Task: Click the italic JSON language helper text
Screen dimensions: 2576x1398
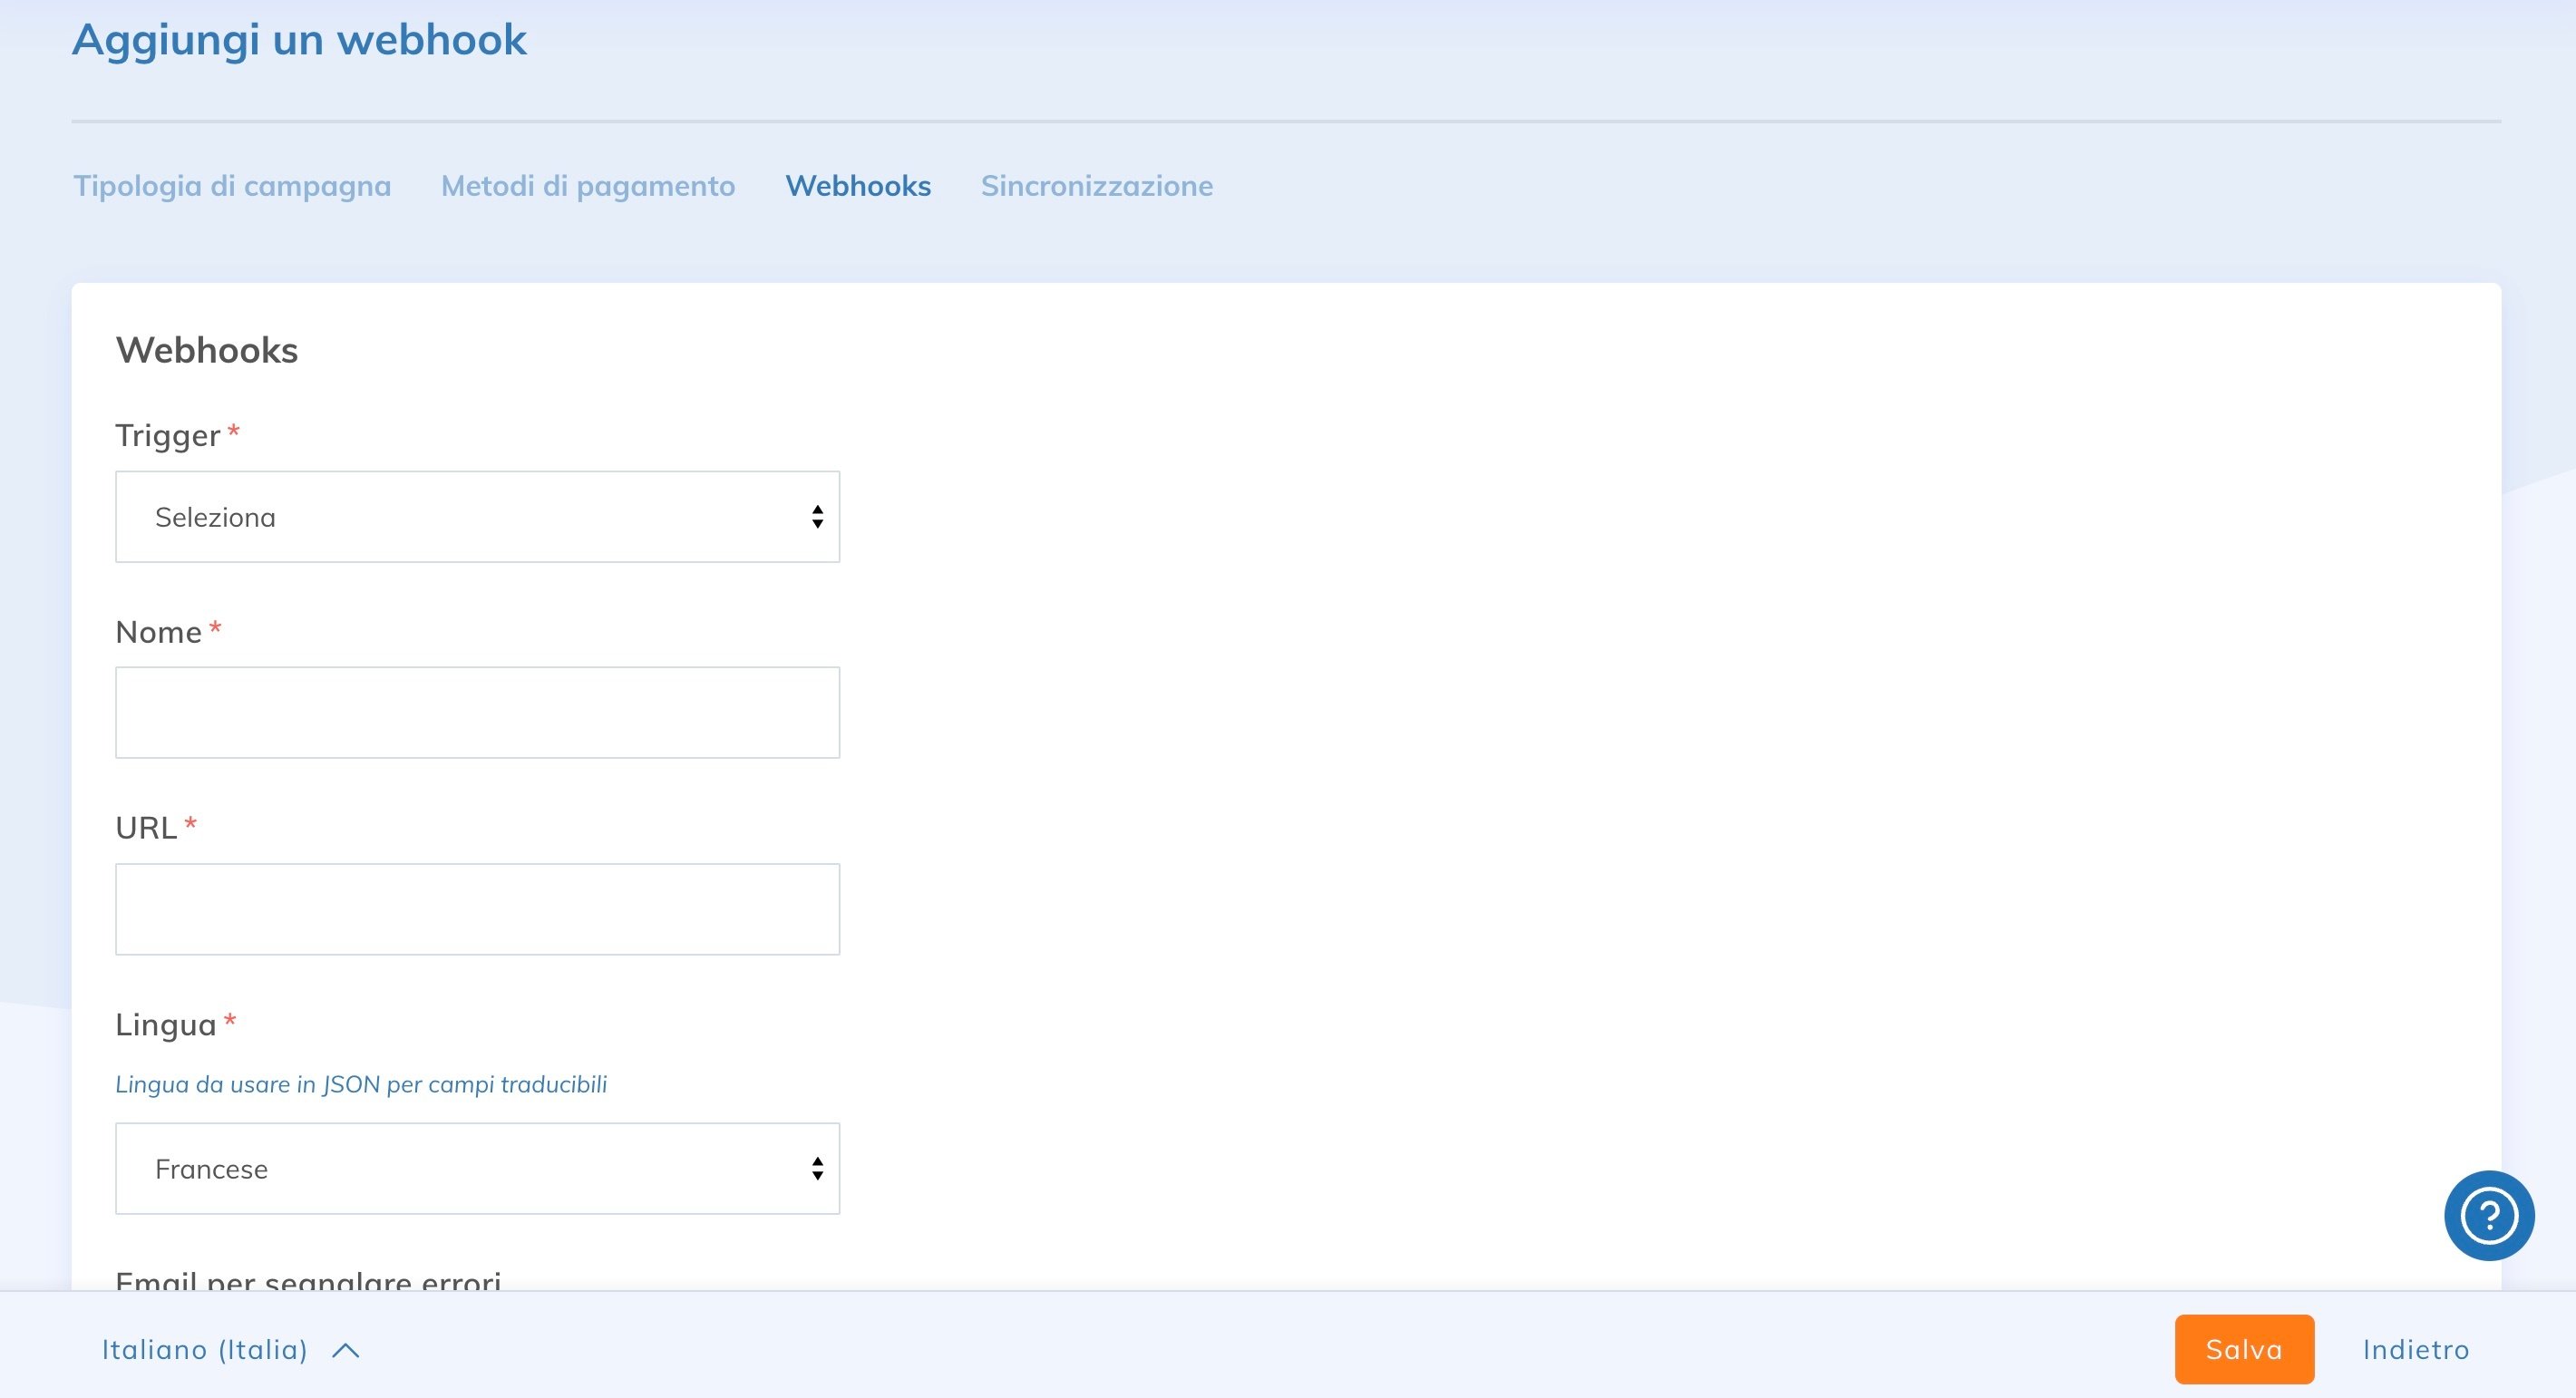Action: pyautogui.click(x=362, y=1083)
